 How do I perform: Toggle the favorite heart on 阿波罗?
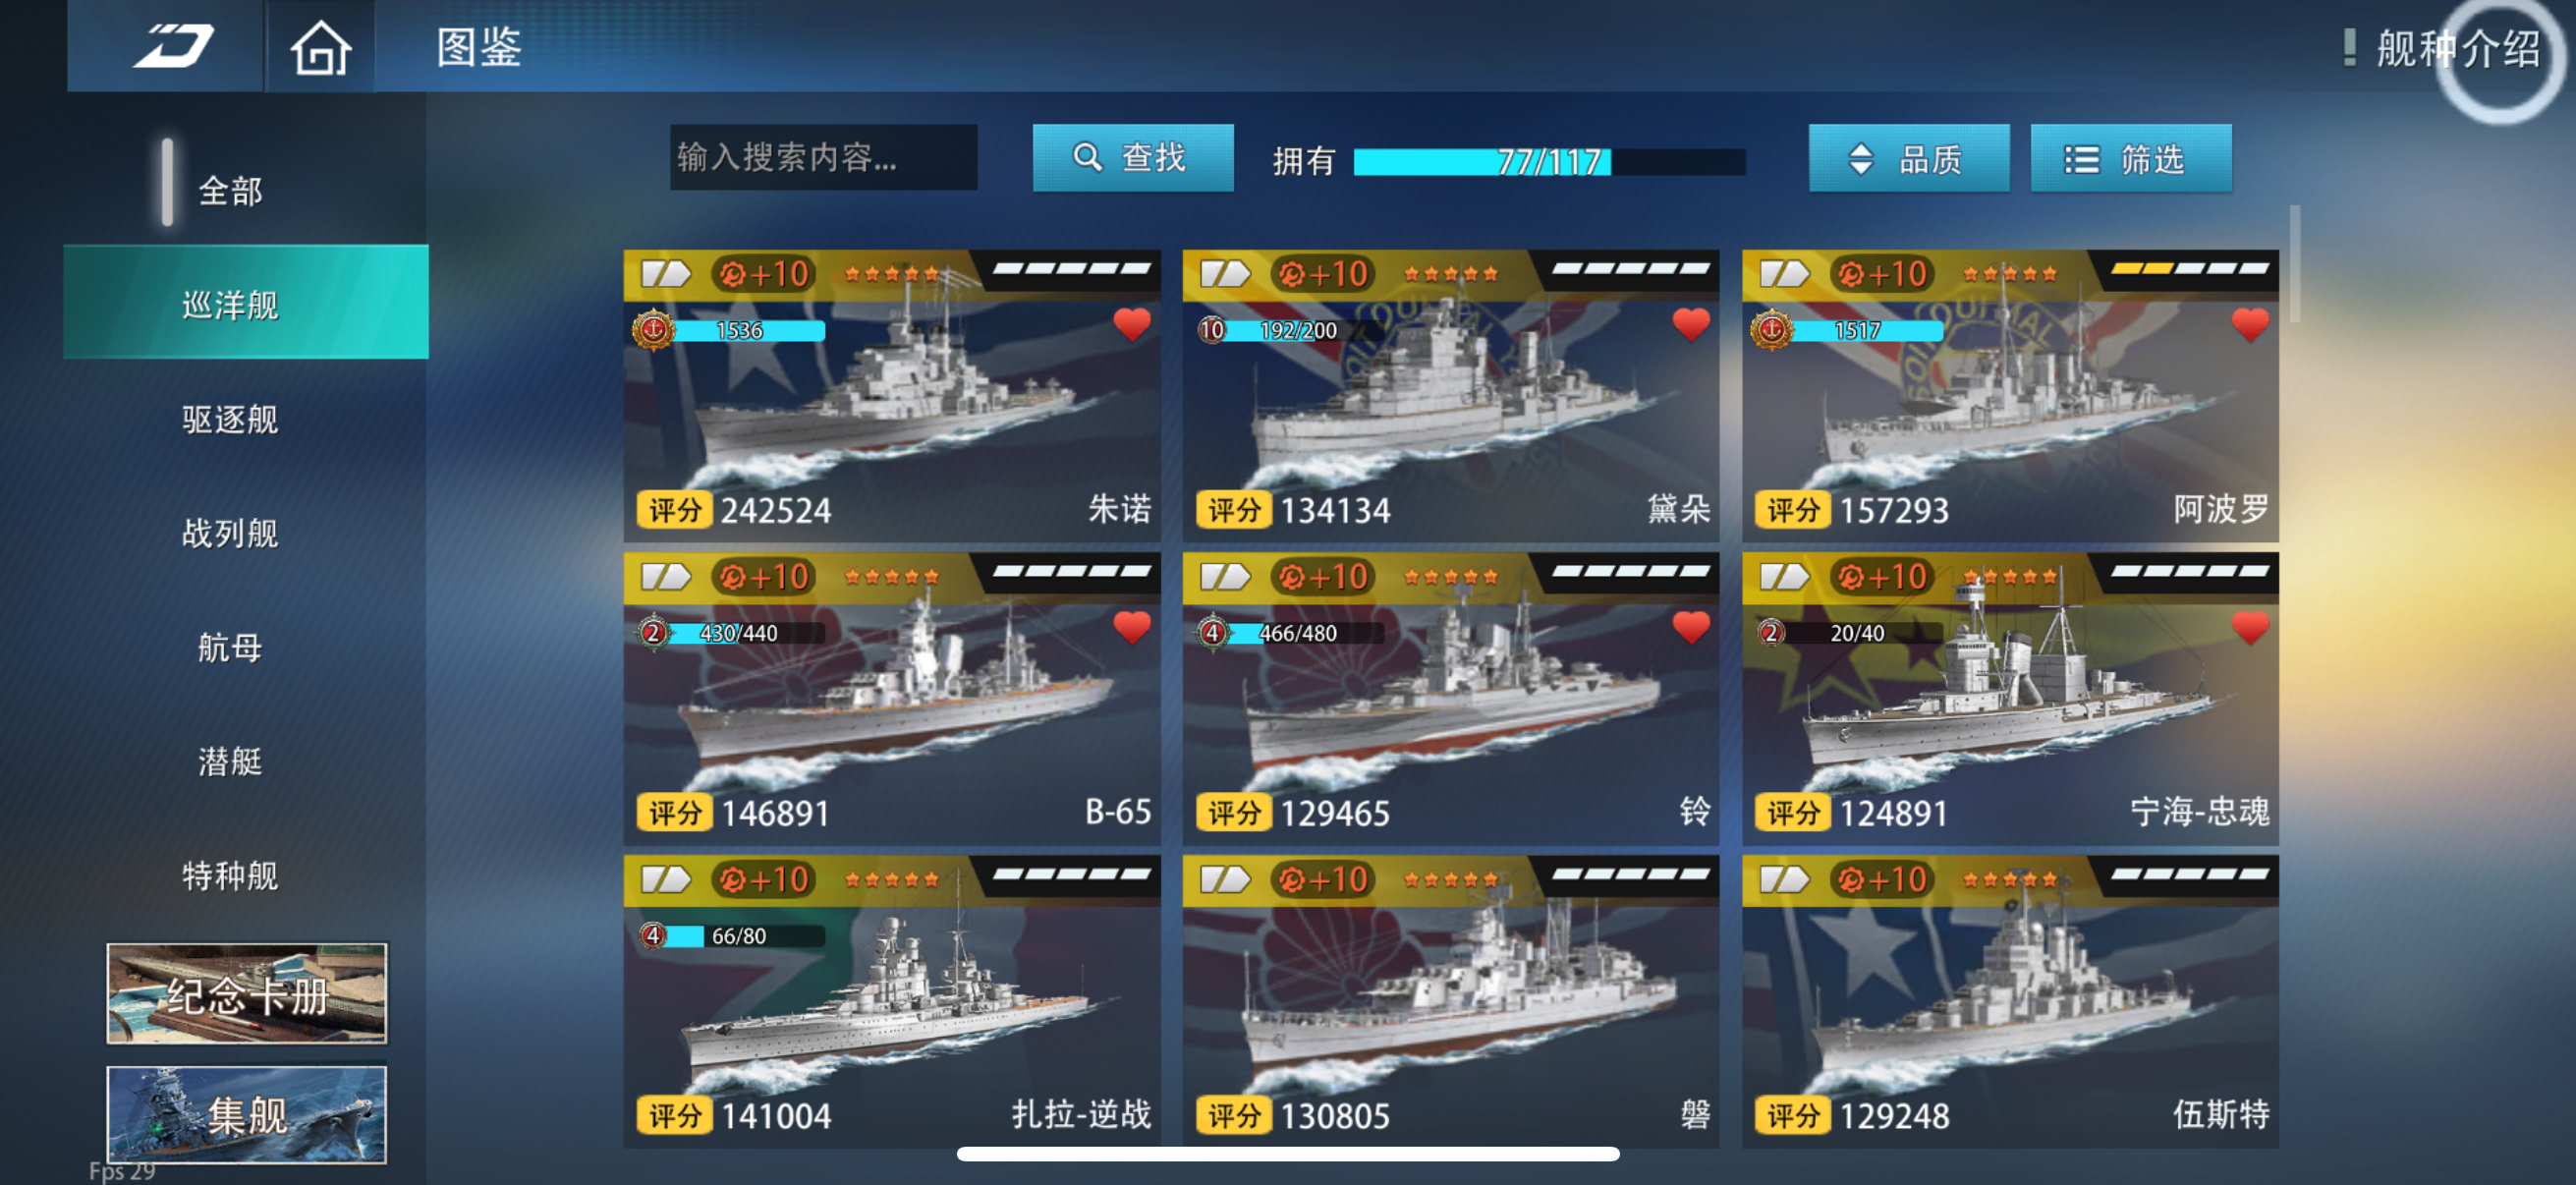[2250, 324]
